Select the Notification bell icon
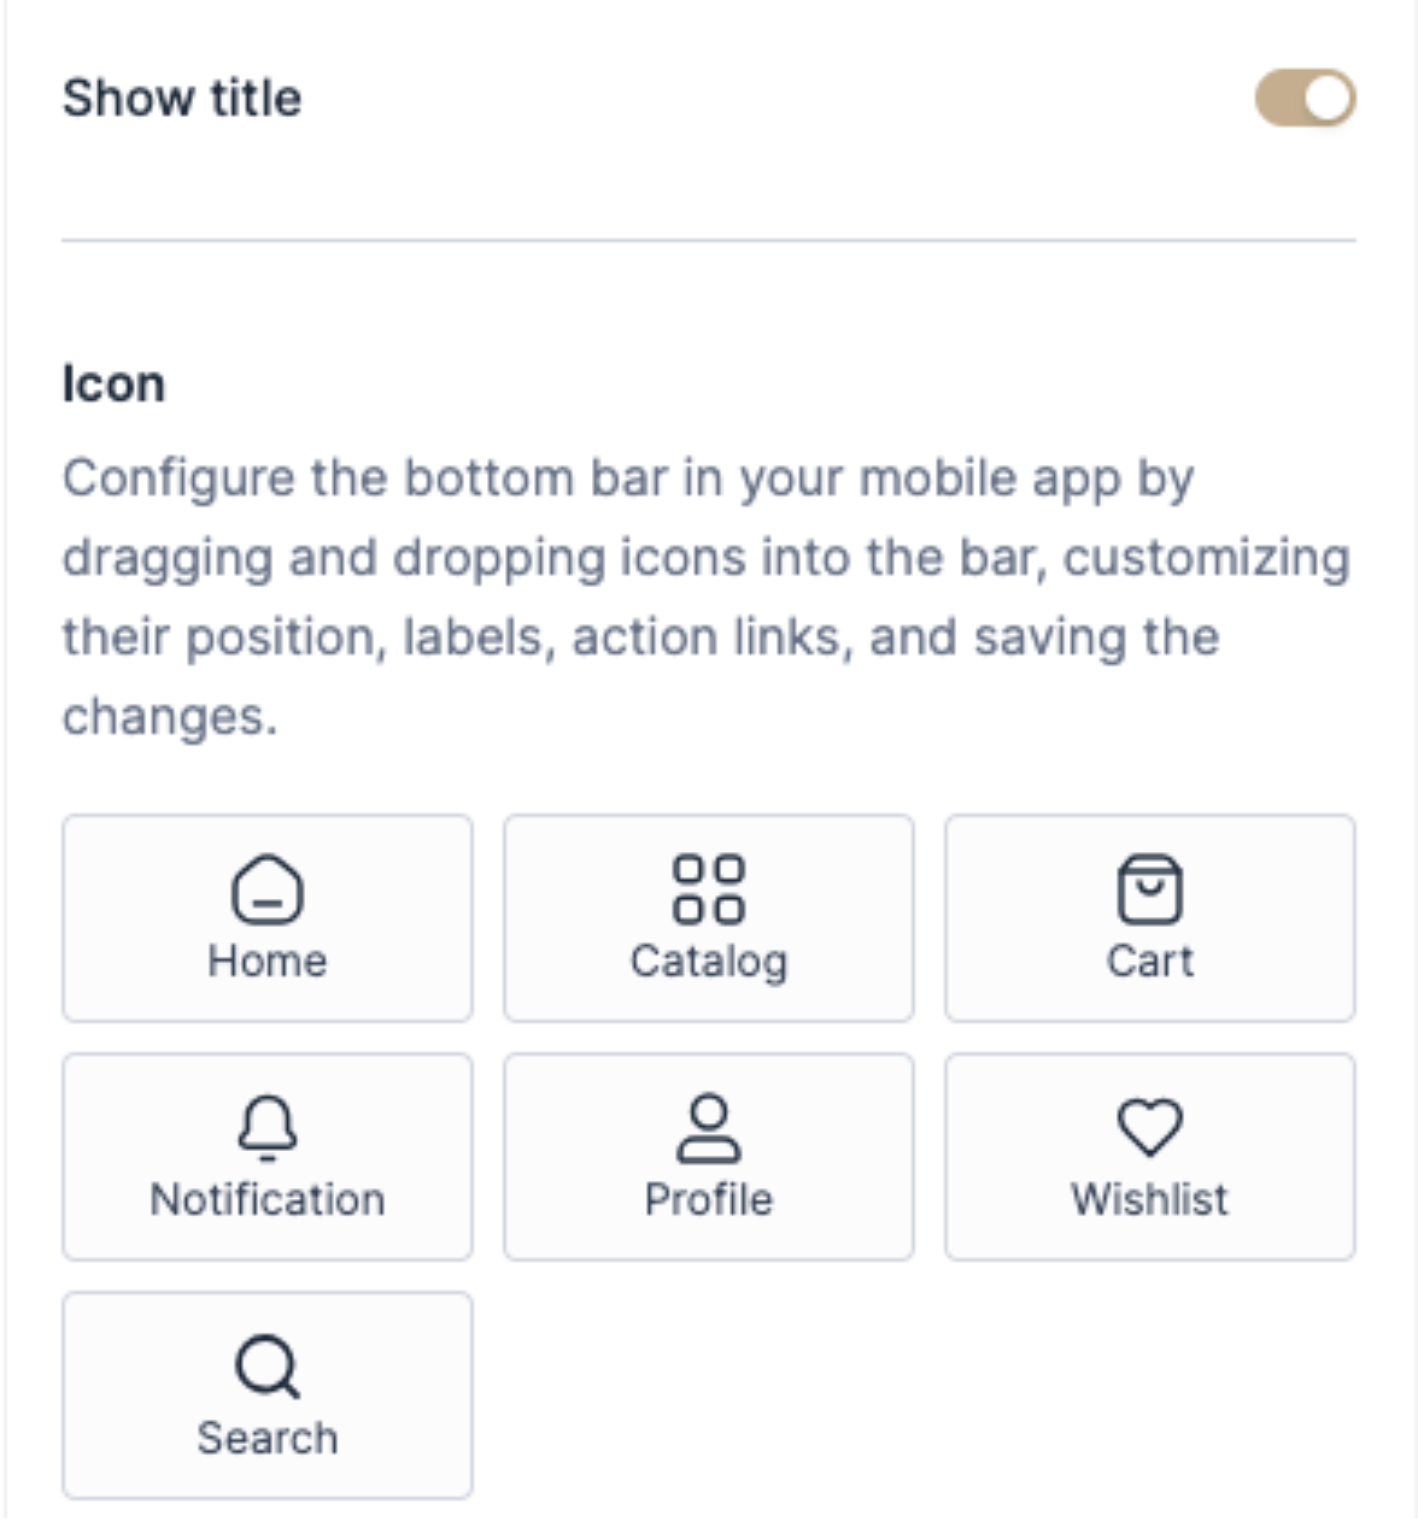 coord(267,1127)
